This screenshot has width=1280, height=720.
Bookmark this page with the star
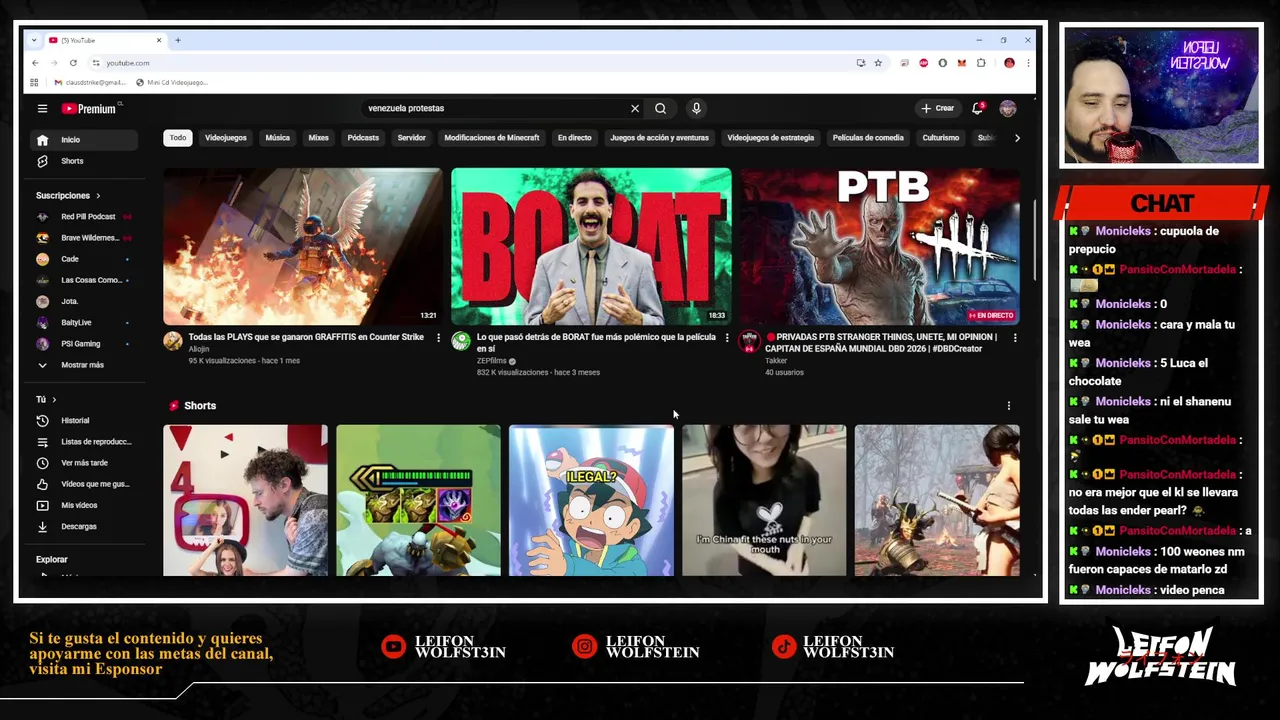(878, 63)
